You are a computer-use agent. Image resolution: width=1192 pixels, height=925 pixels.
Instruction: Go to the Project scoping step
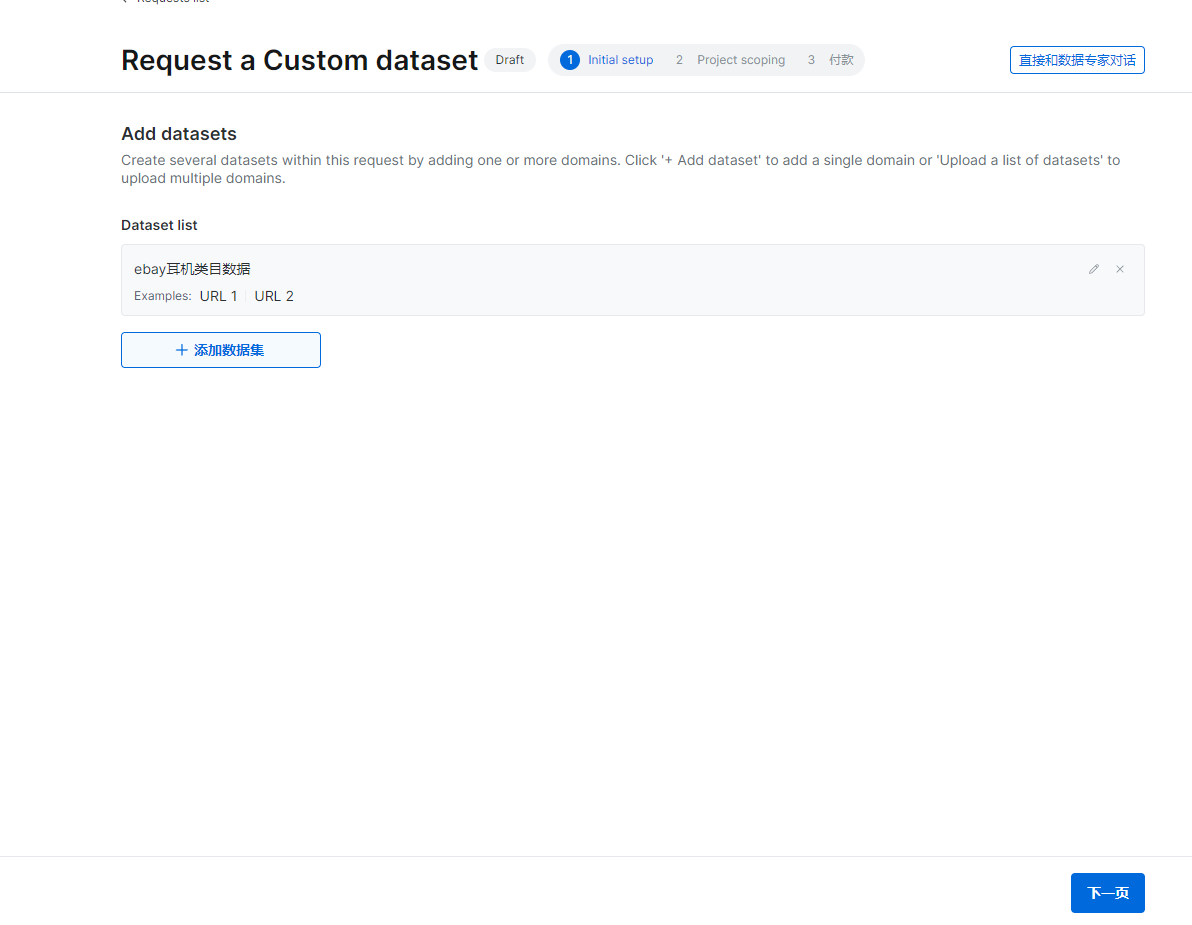coord(730,60)
